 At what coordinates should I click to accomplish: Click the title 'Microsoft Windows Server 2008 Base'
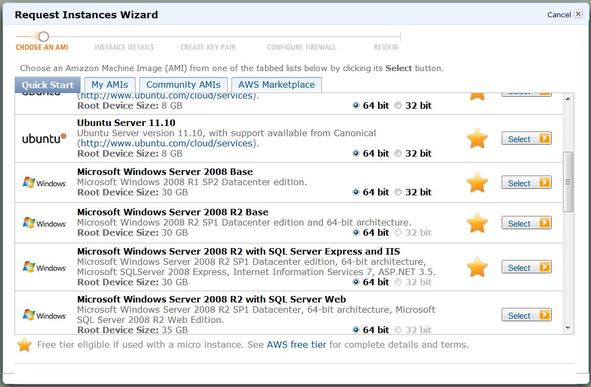pos(165,171)
